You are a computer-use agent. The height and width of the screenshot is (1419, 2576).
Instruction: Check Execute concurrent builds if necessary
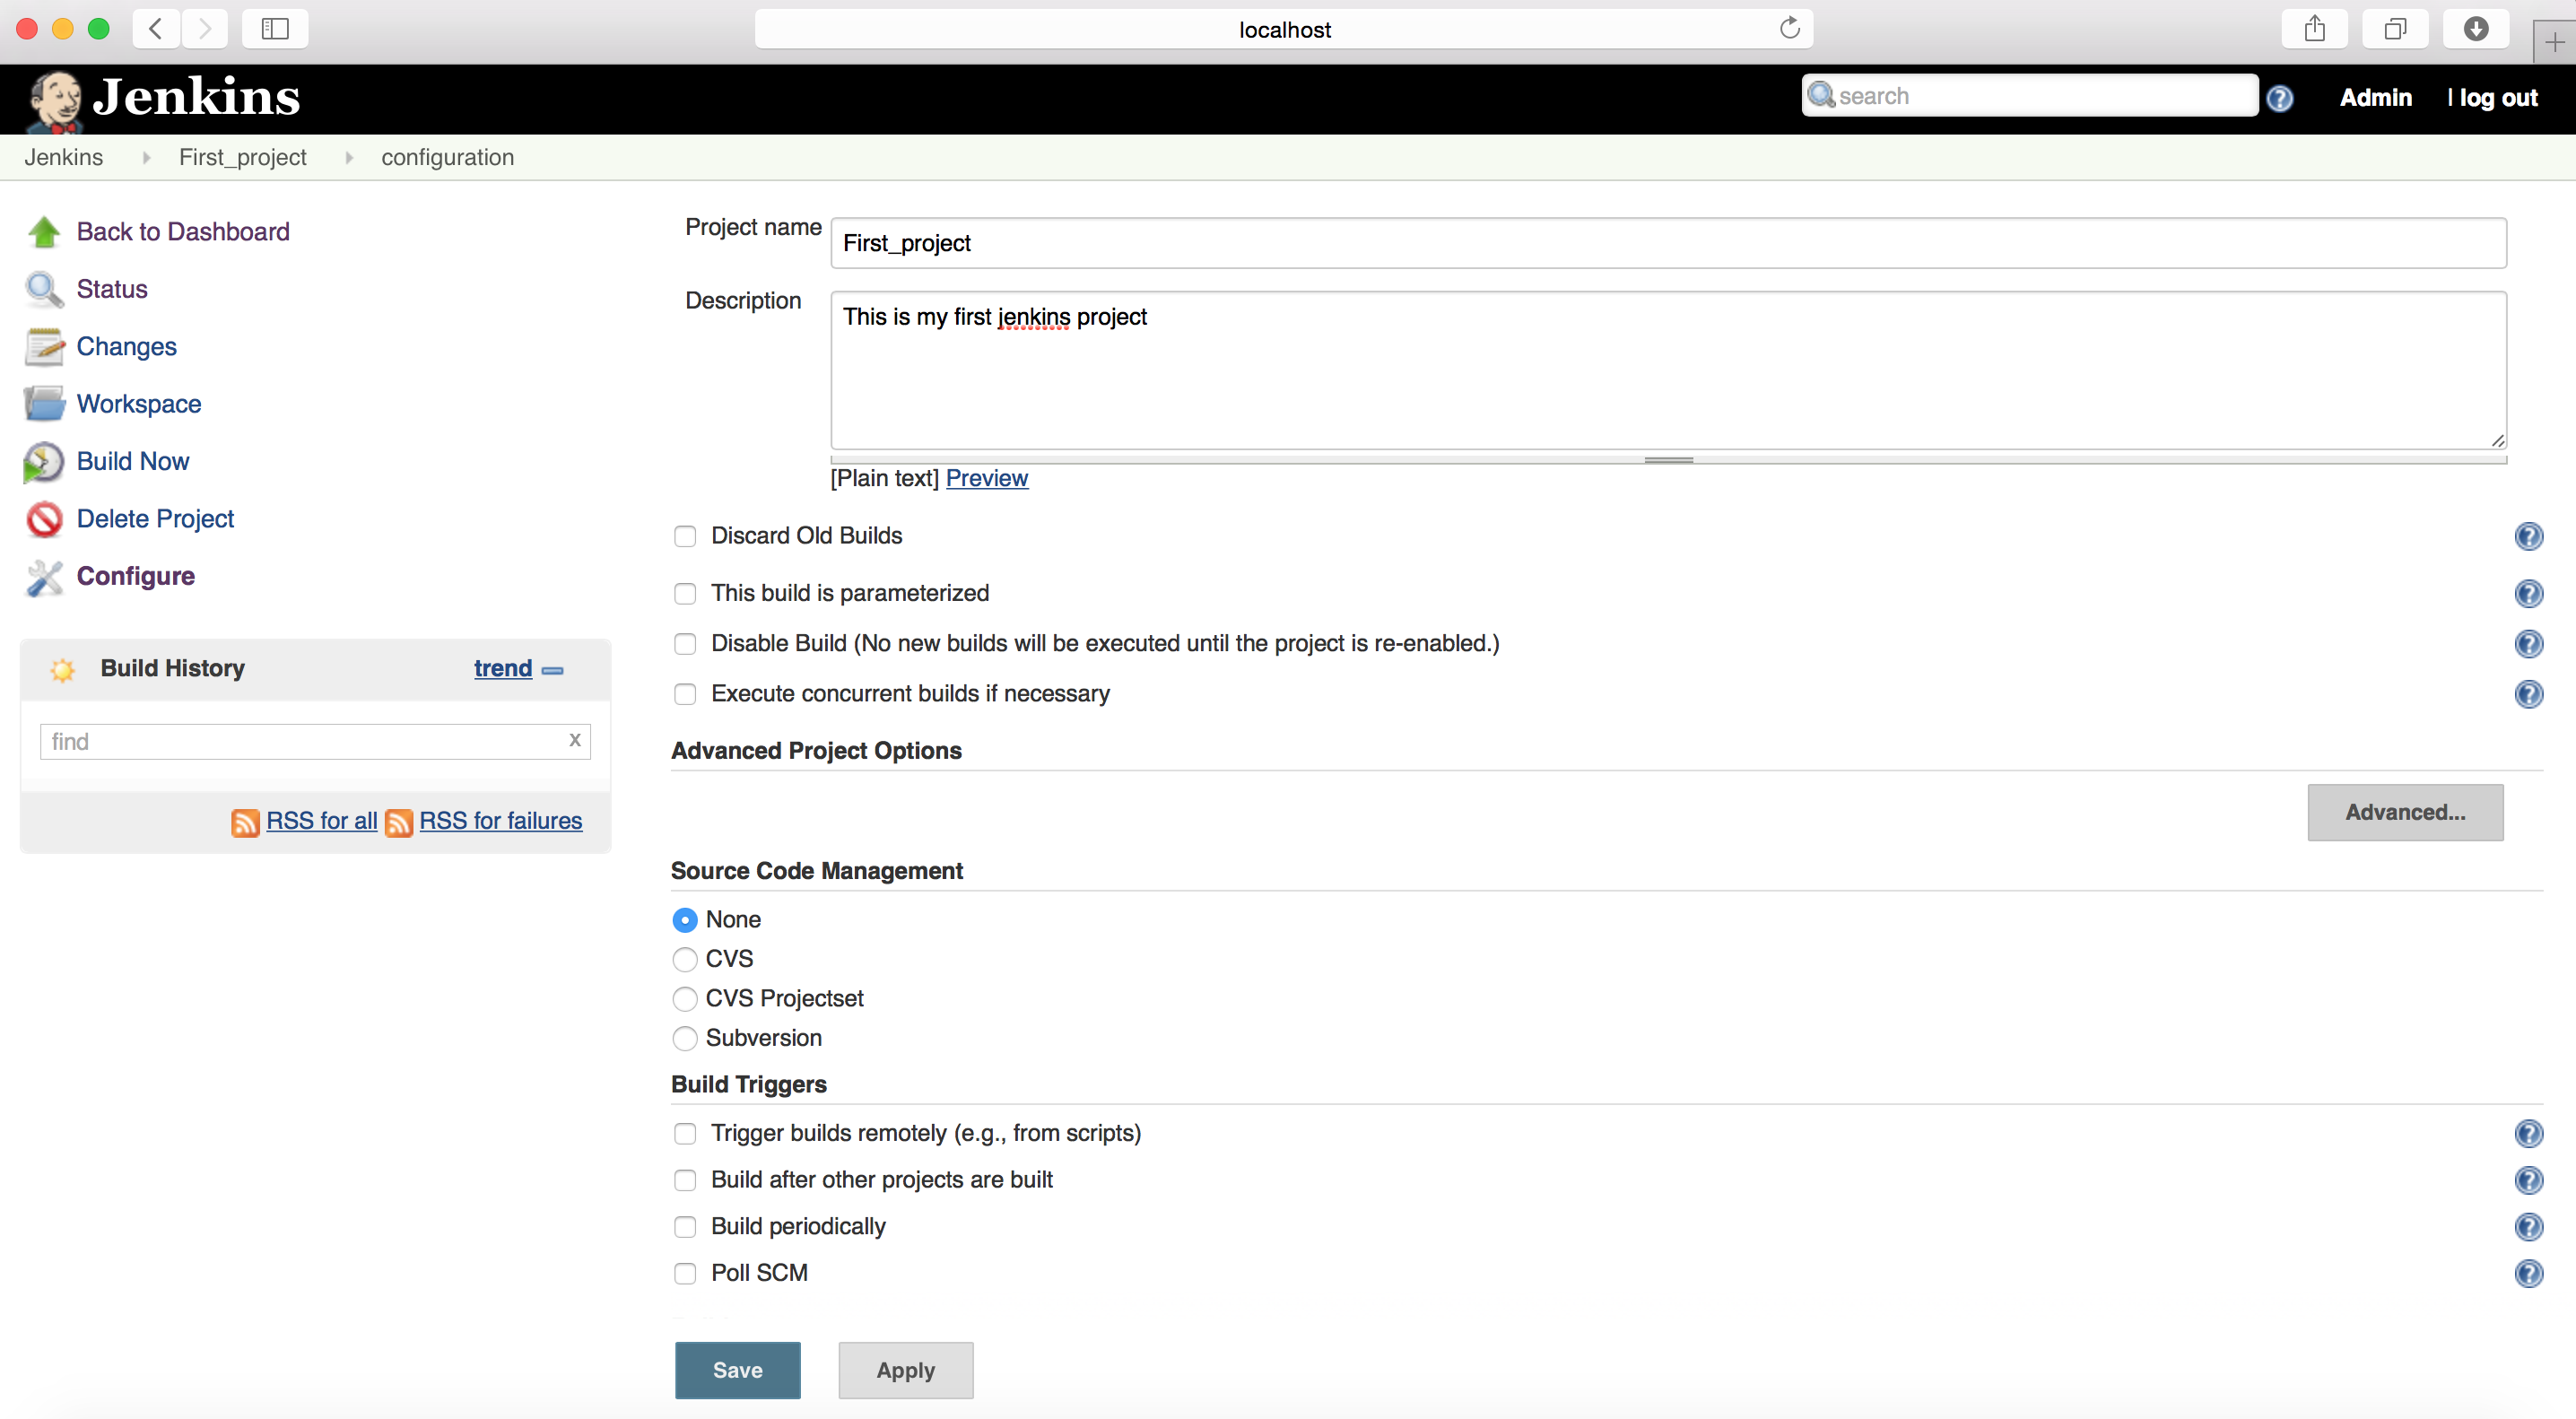click(x=685, y=694)
